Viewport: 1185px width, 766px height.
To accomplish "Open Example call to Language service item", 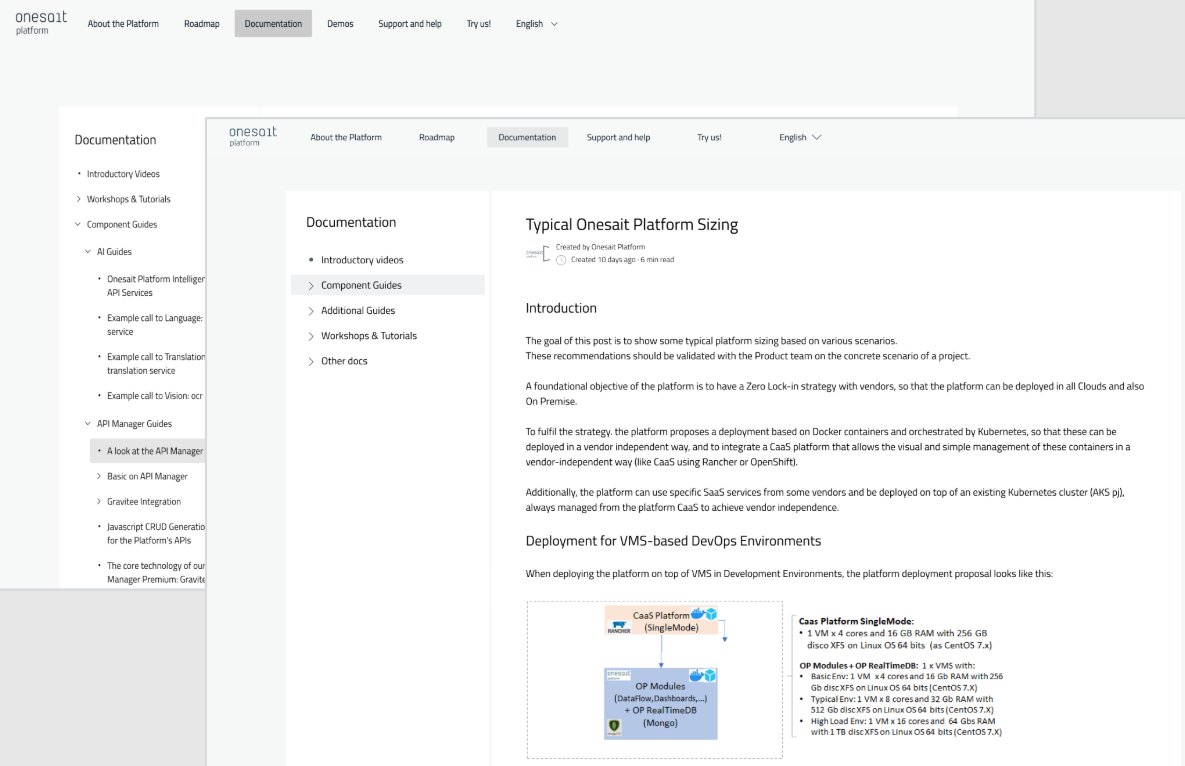I will [x=155, y=325].
